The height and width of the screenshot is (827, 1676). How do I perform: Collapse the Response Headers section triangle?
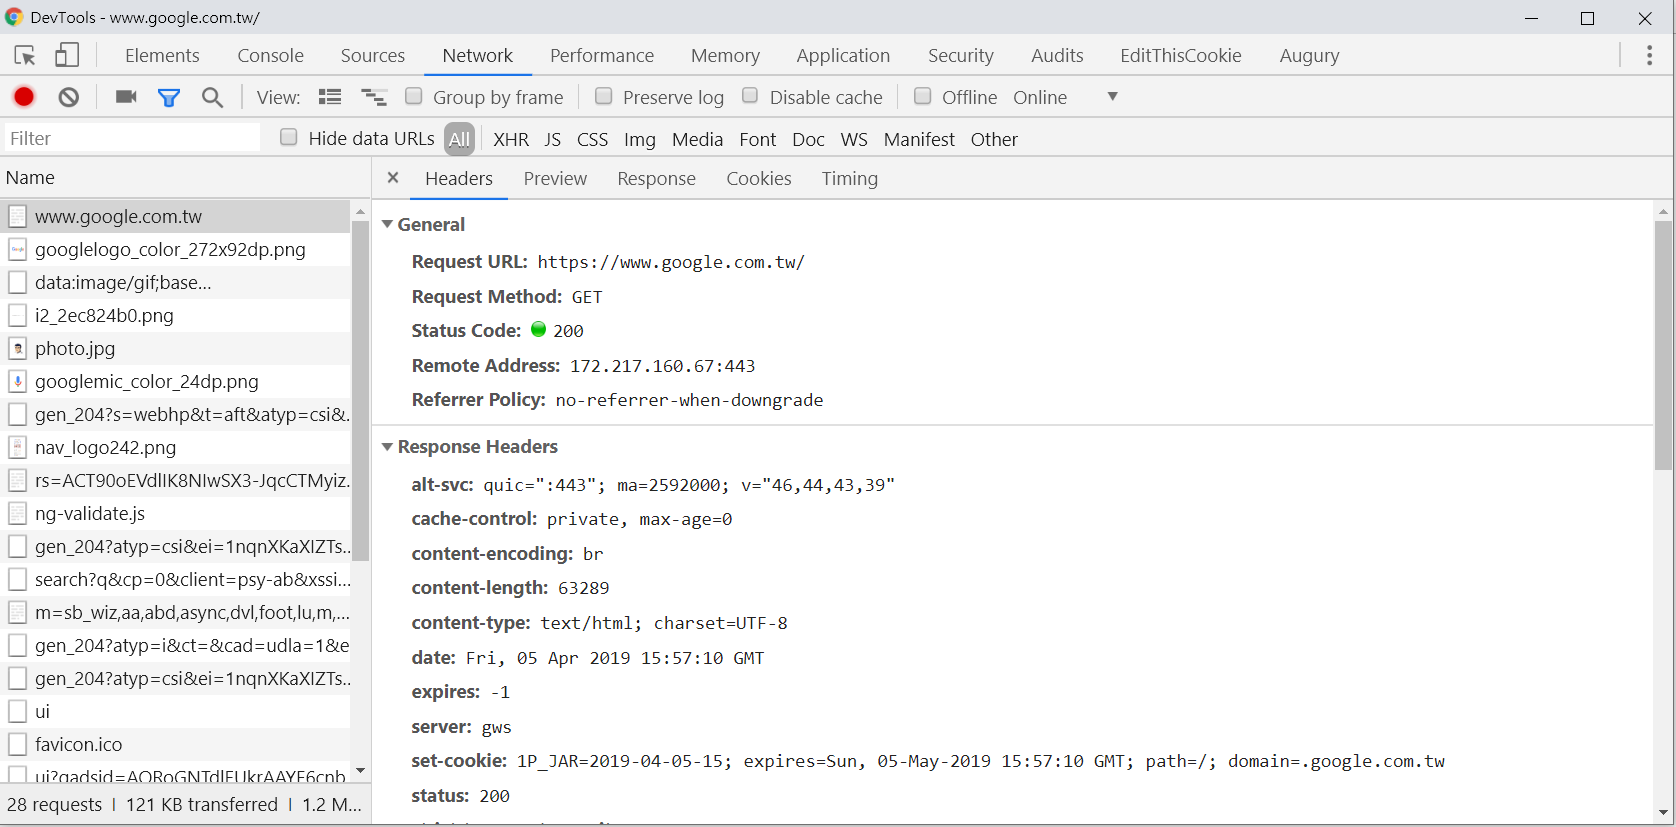coord(387,446)
